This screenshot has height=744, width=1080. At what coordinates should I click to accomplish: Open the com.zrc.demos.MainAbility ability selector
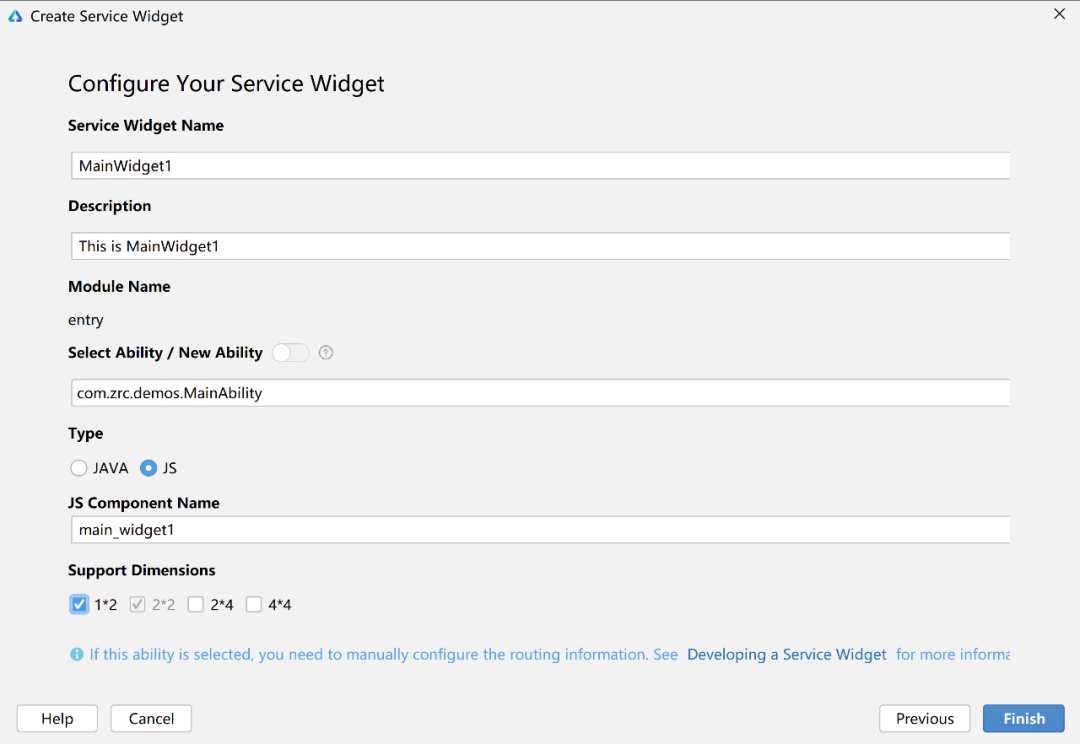pyautogui.click(x=540, y=393)
